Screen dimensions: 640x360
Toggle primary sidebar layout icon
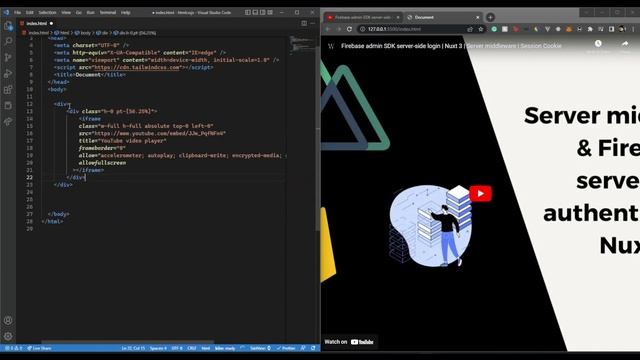[248, 12]
